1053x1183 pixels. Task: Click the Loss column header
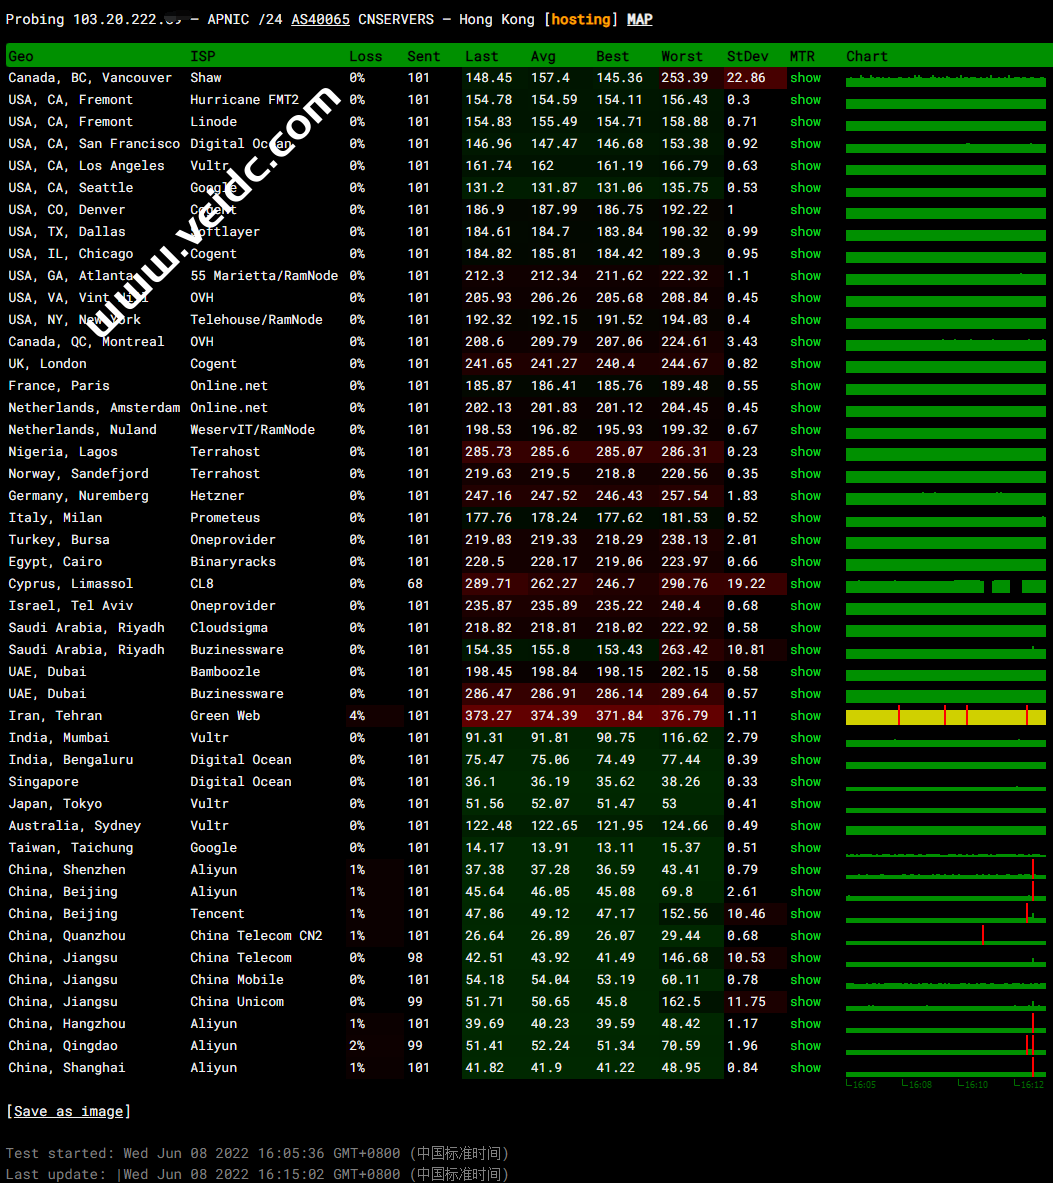tap(366, 57)
